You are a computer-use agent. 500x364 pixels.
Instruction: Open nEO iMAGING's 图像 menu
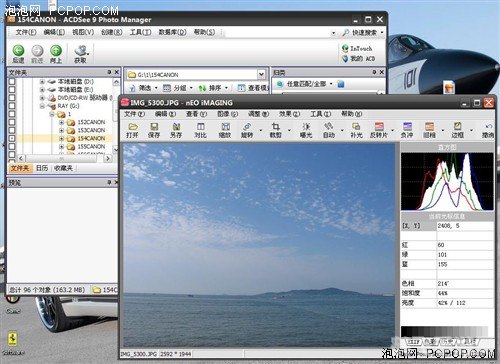click(x=227, y=114)
